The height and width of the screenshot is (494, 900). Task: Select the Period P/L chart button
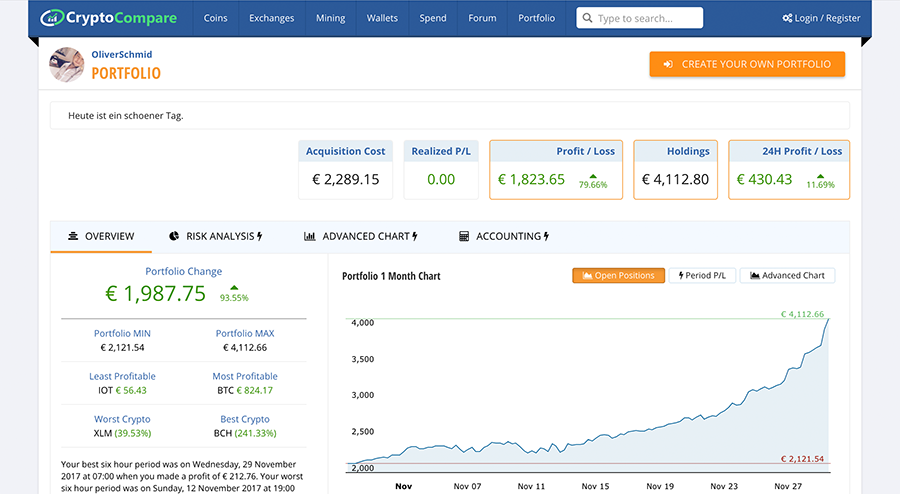pos(702,275)
